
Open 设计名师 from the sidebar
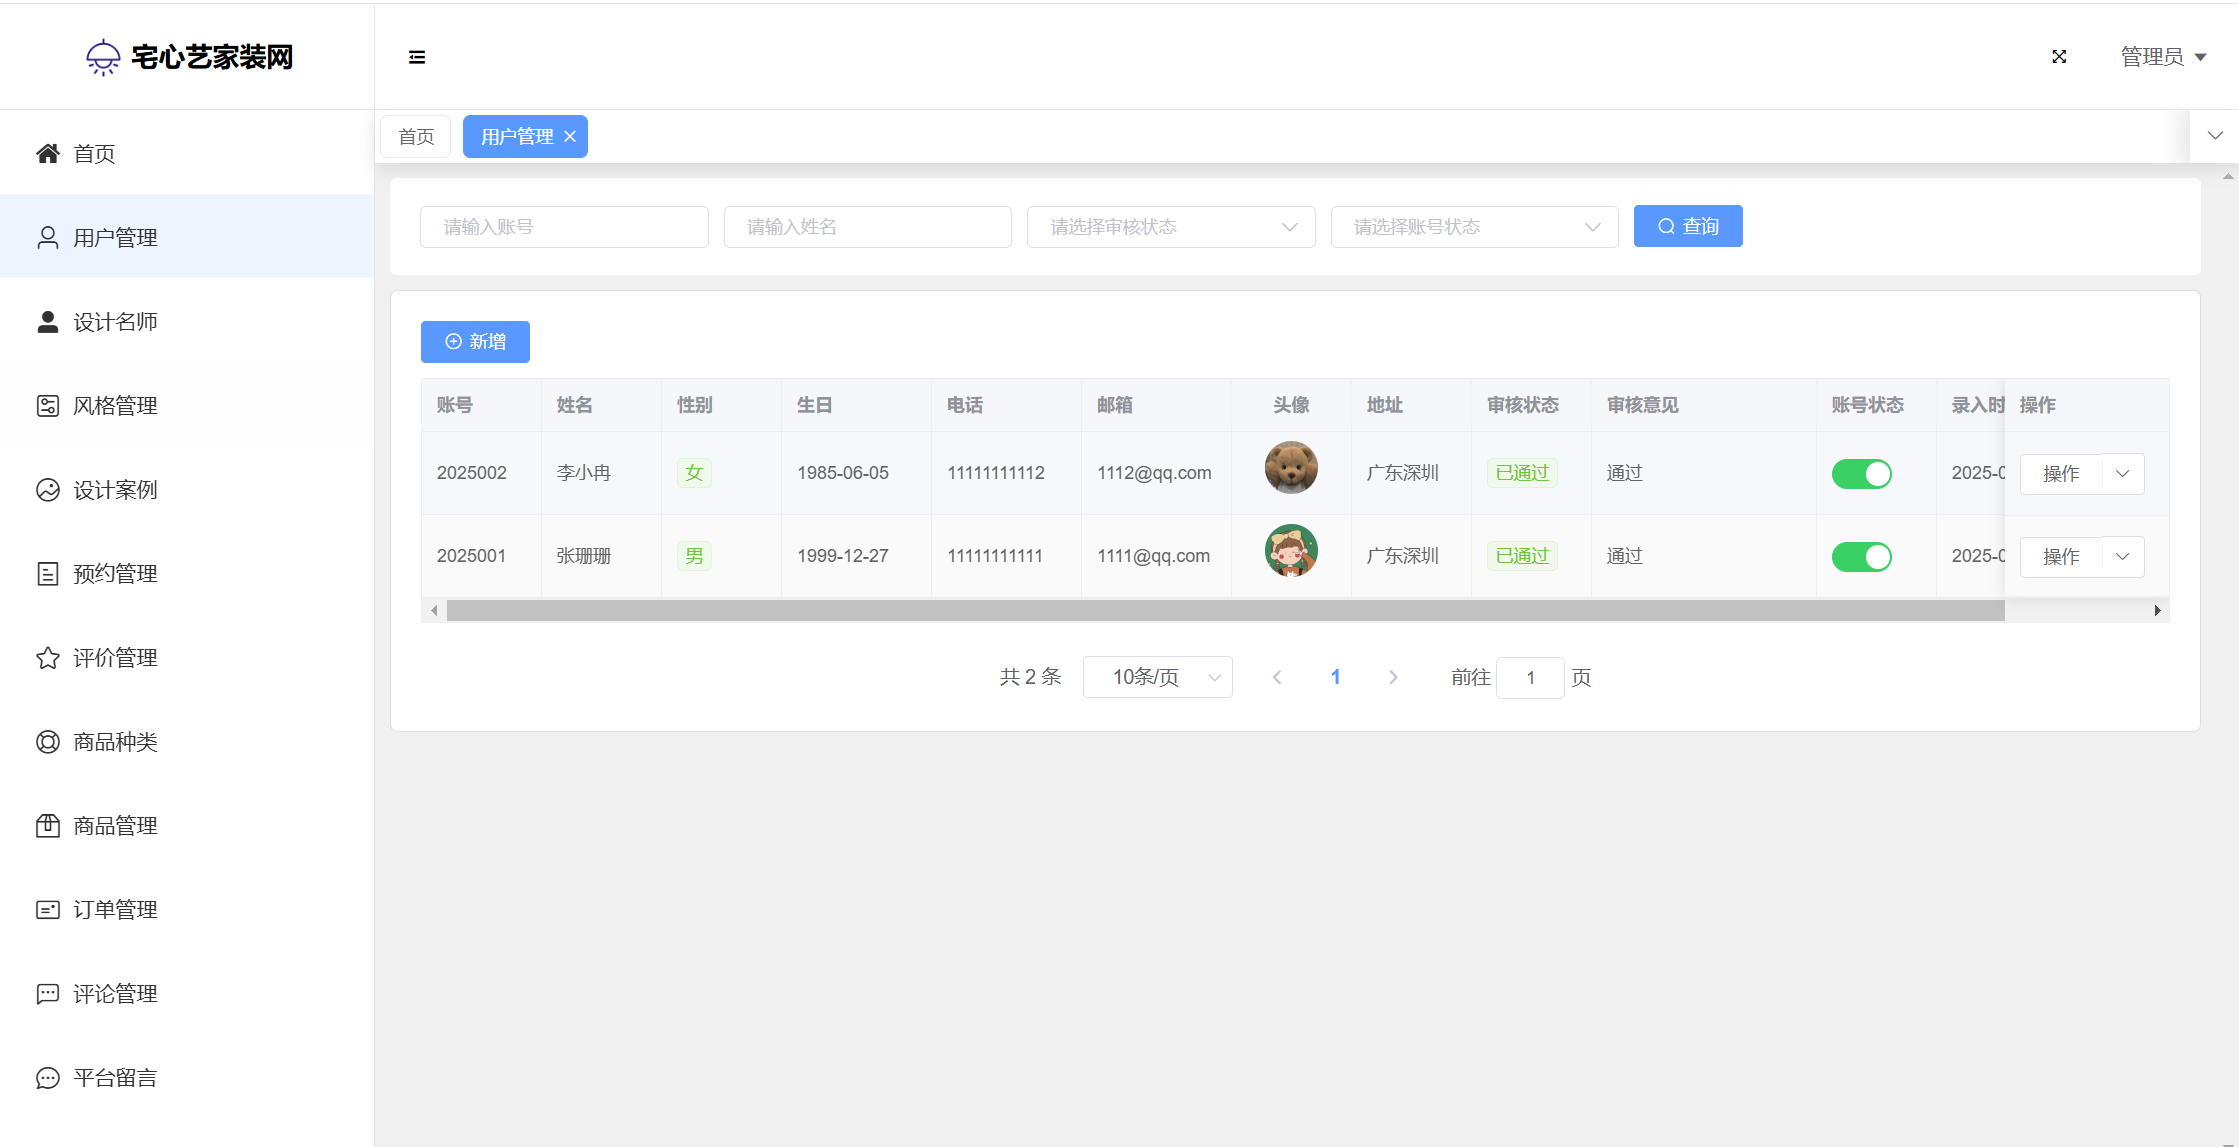coord(115,322)
